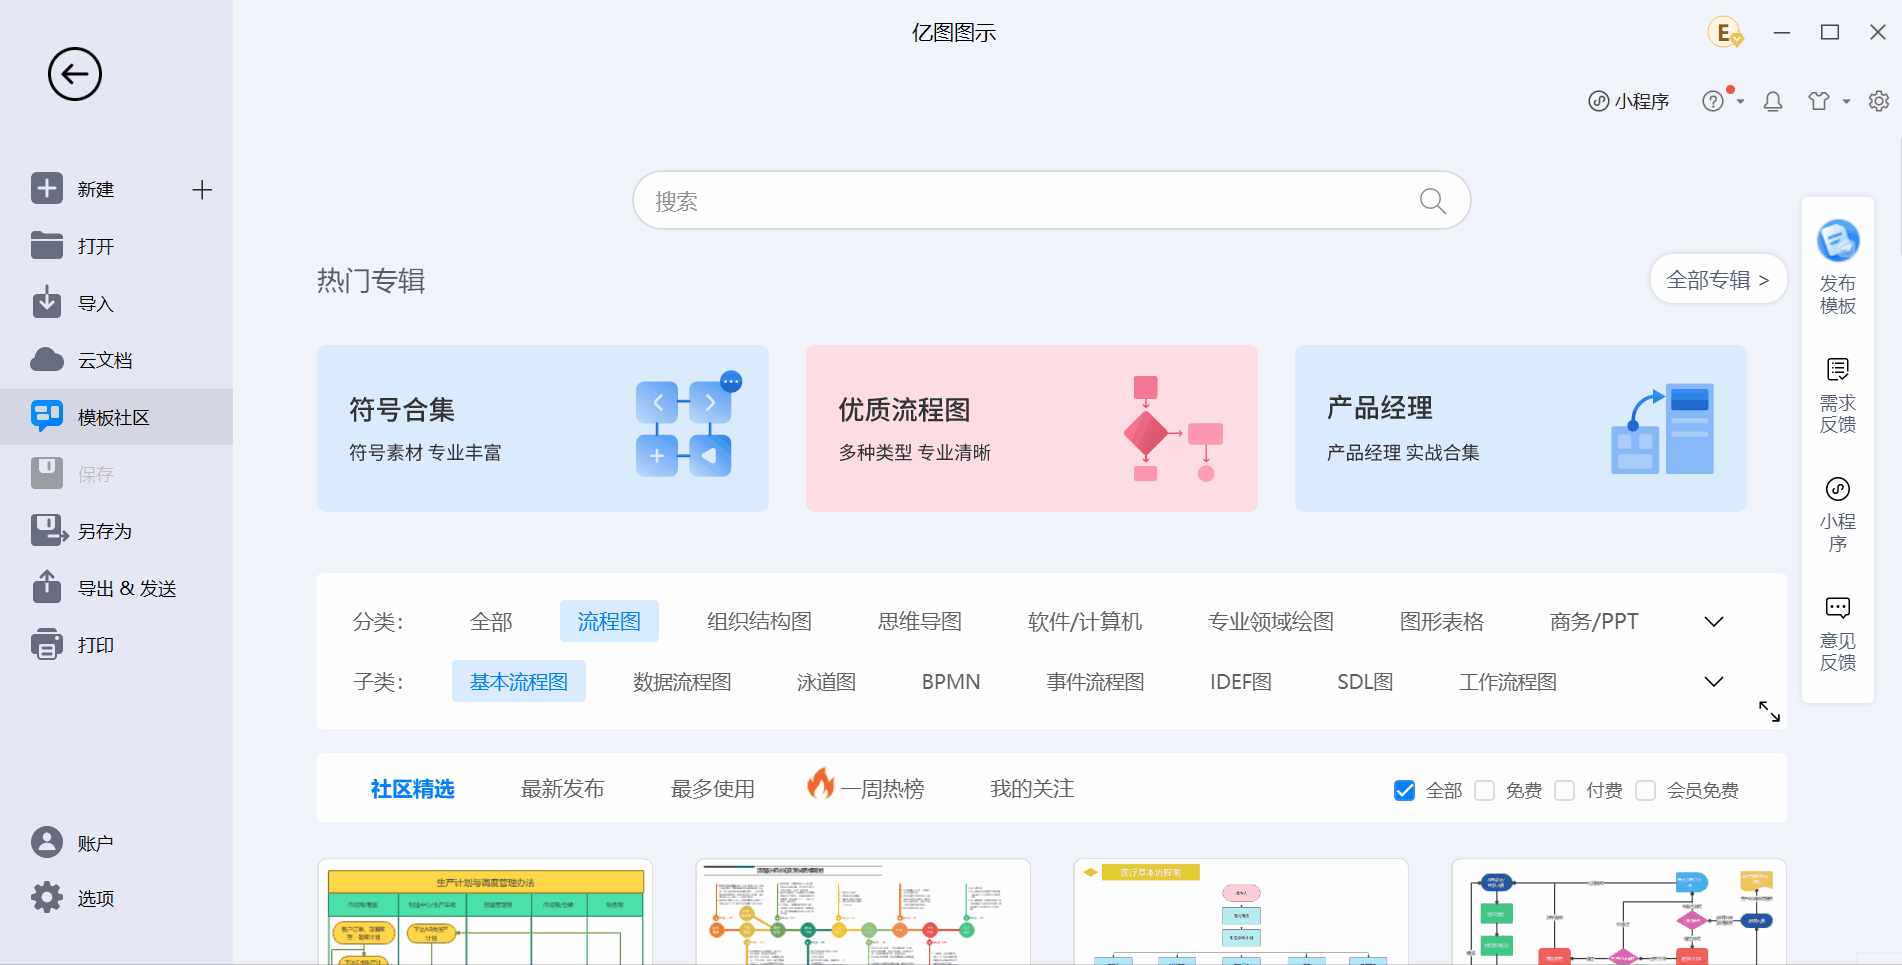Switch to the 最新发布 tab

[563, 789]
